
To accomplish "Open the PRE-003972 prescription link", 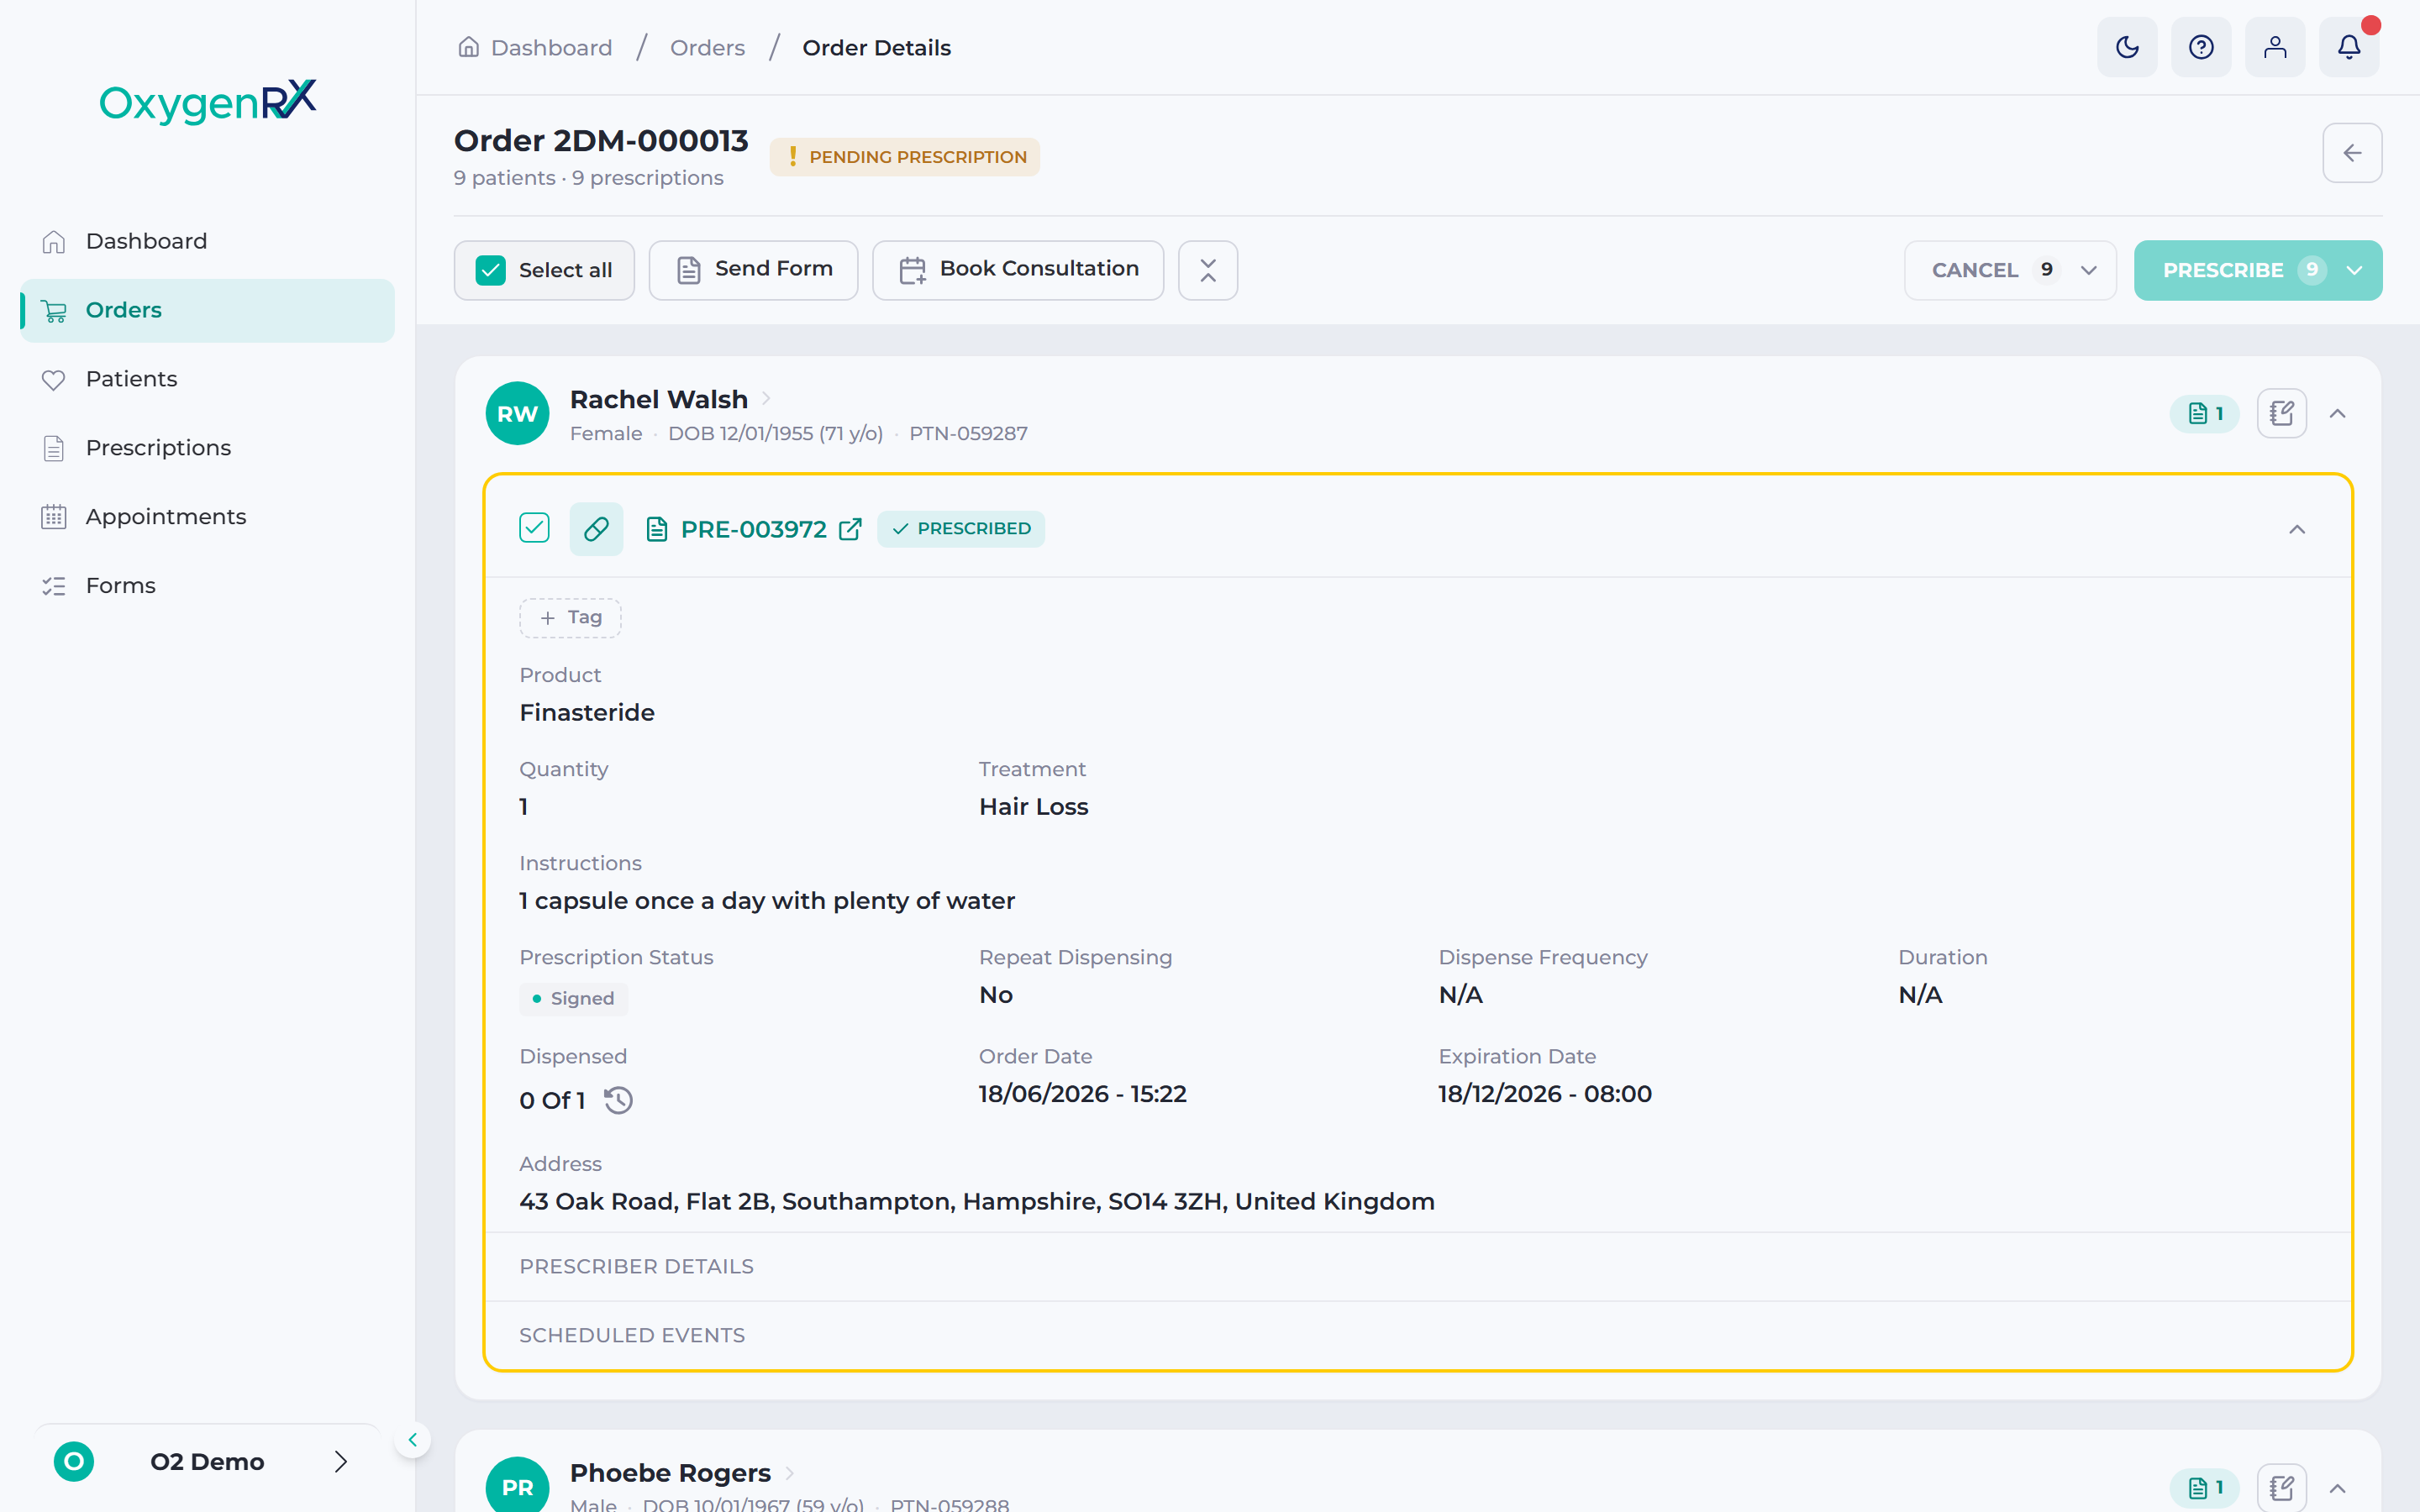I will tap(753, 529).
